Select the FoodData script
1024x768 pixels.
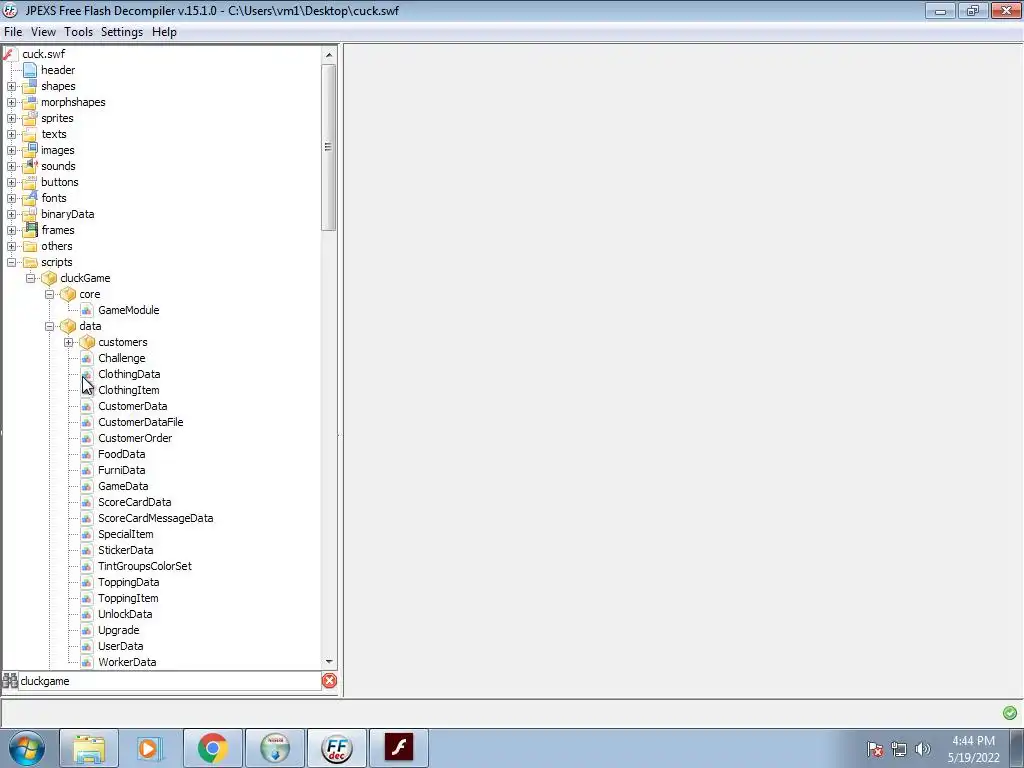tap(121, 454)
